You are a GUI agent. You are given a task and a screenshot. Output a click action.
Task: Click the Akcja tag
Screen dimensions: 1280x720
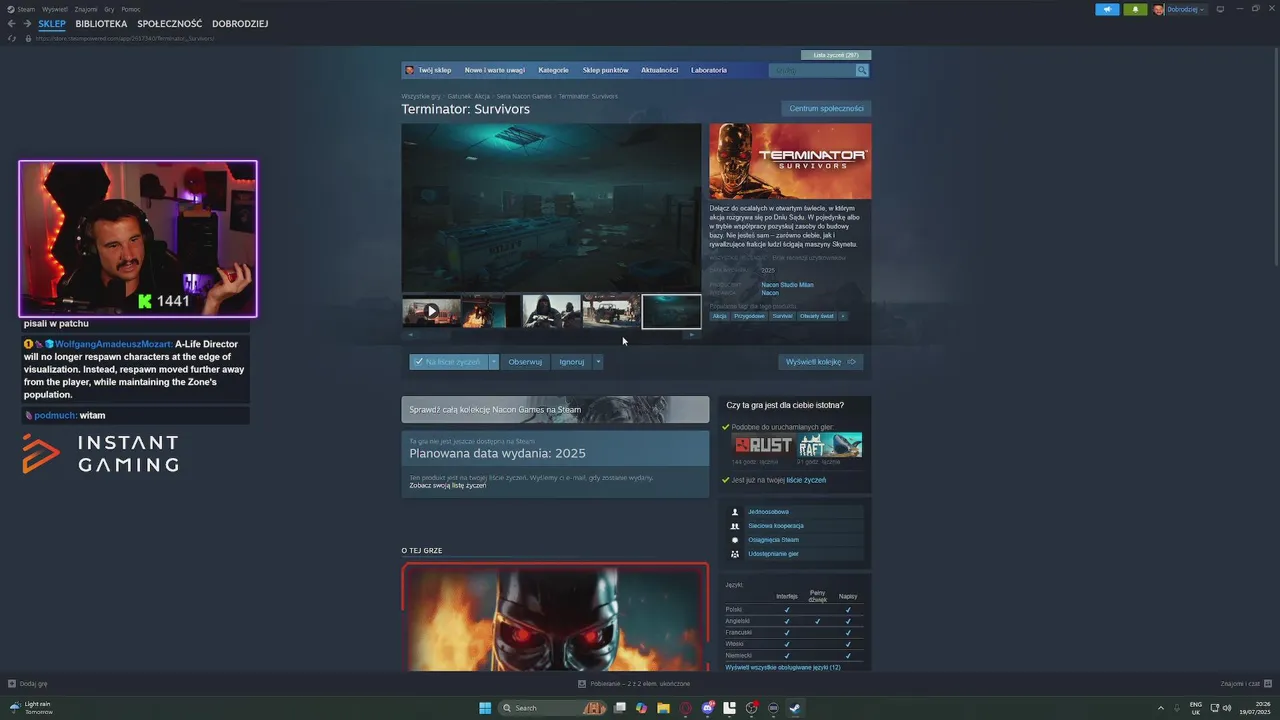(x=720, y=316)
